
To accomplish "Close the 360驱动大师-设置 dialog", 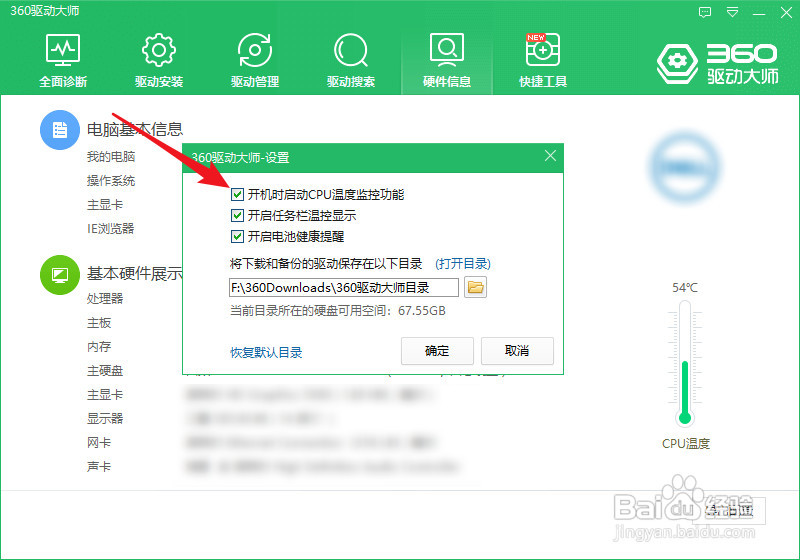I will pos(550,156).
